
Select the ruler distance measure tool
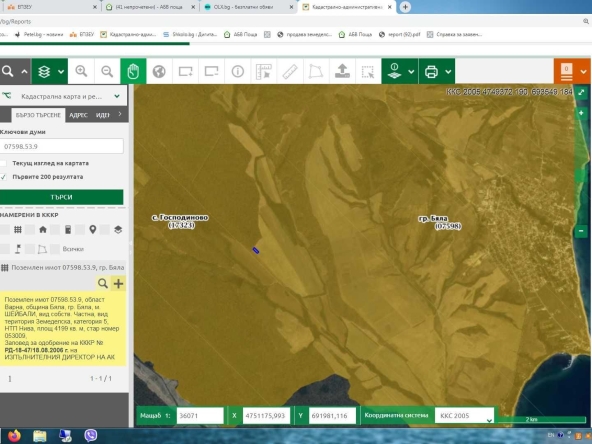(x=290, y=71)
